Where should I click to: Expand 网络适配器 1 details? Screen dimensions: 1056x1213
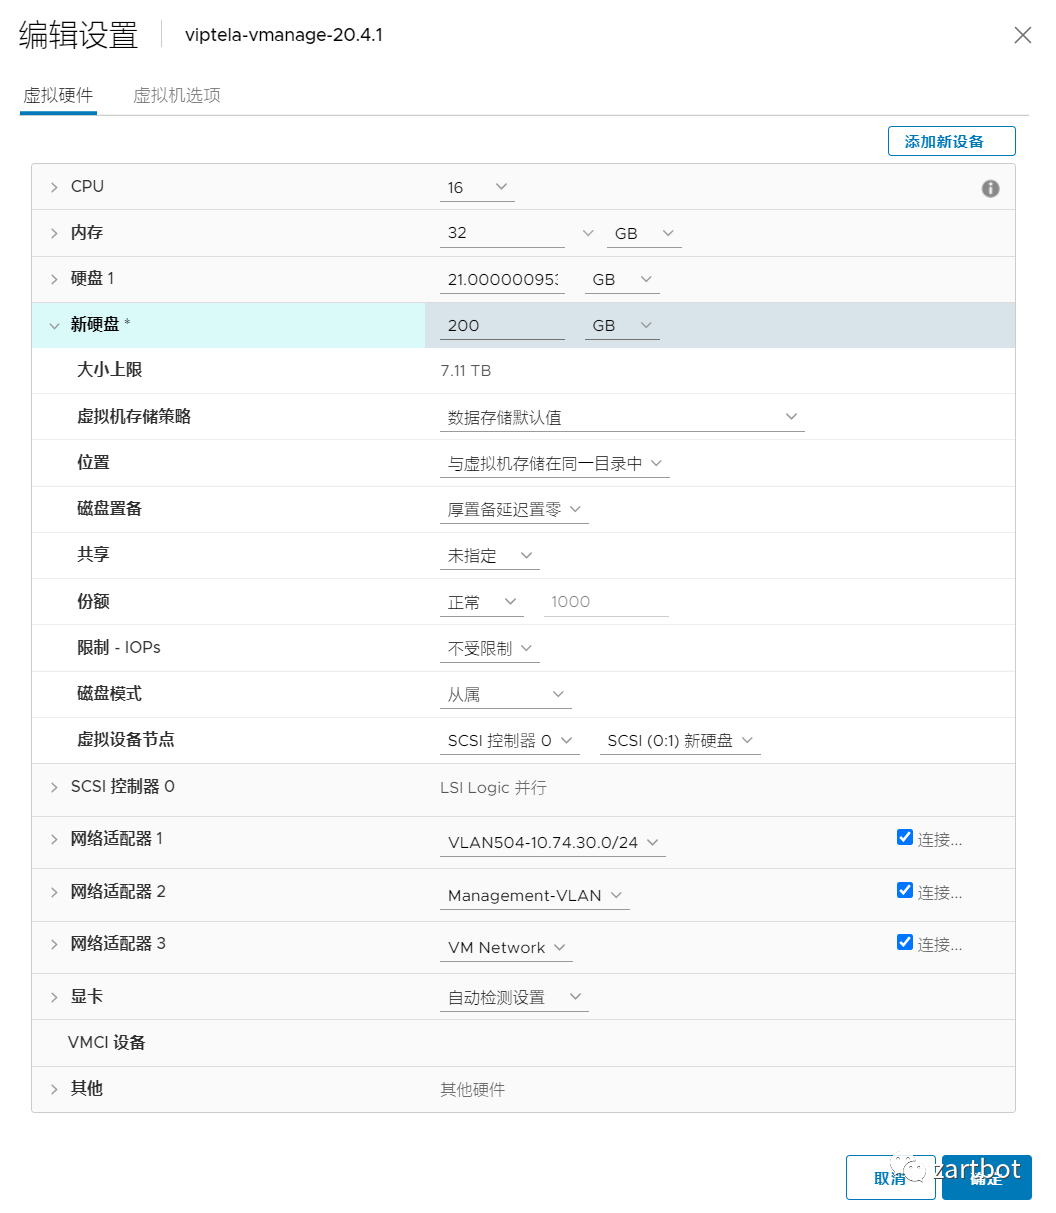click(54, 839)
